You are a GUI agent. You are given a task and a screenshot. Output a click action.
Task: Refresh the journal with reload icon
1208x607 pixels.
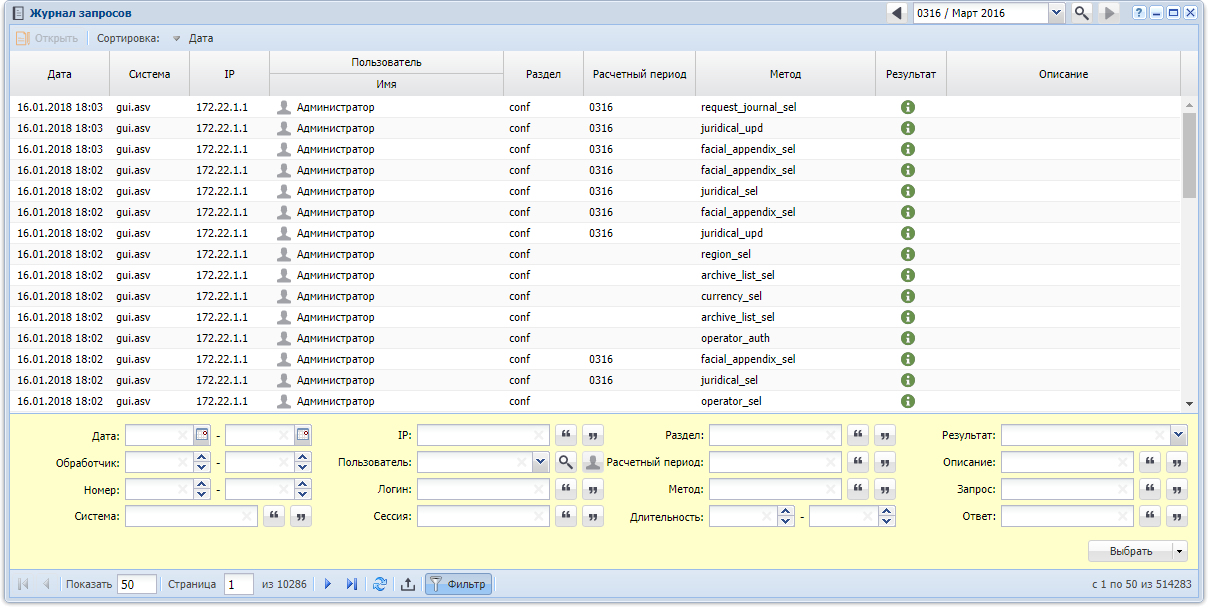click(x=380, y=584)
